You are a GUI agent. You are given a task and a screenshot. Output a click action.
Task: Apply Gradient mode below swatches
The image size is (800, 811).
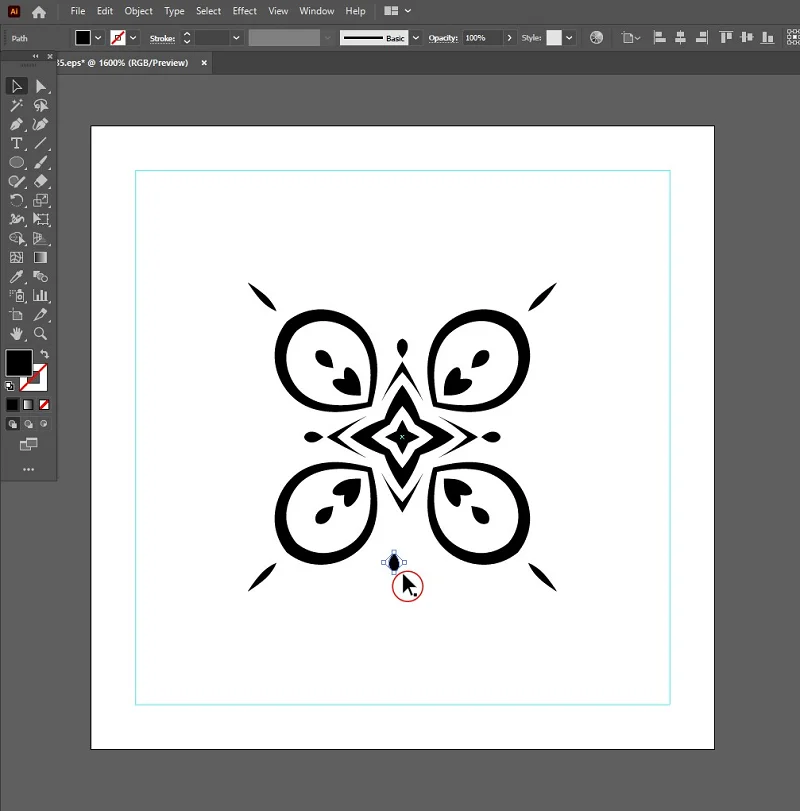28,404
